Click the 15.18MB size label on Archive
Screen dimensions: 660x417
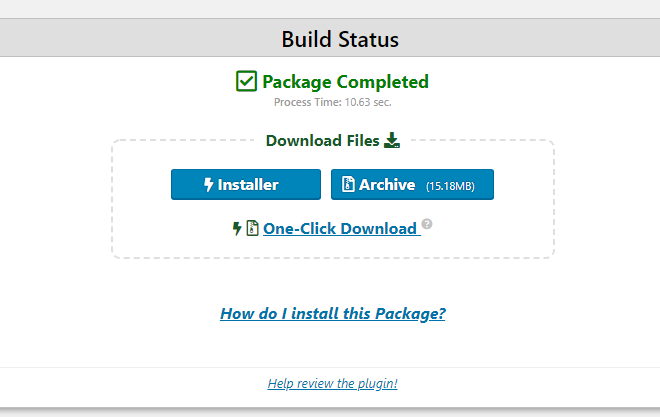pyautogui.click(x=450, y=186)
